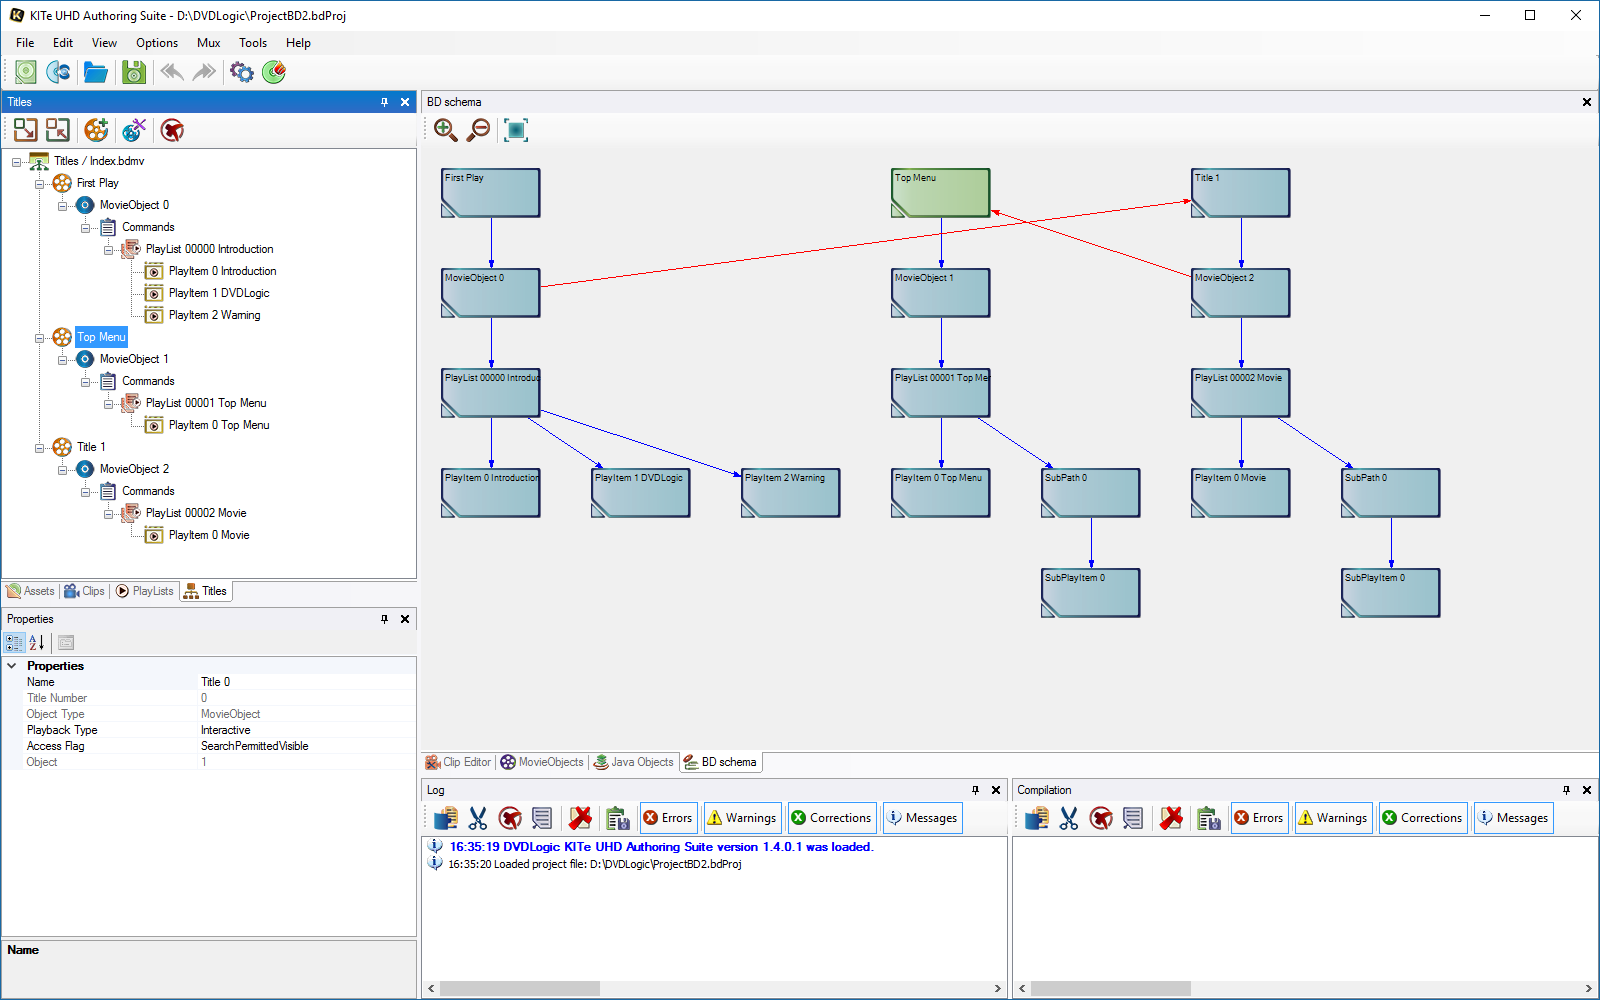Click the add title film reel icon
The width and height of the screenshot is (1600, 1000).
96,130
